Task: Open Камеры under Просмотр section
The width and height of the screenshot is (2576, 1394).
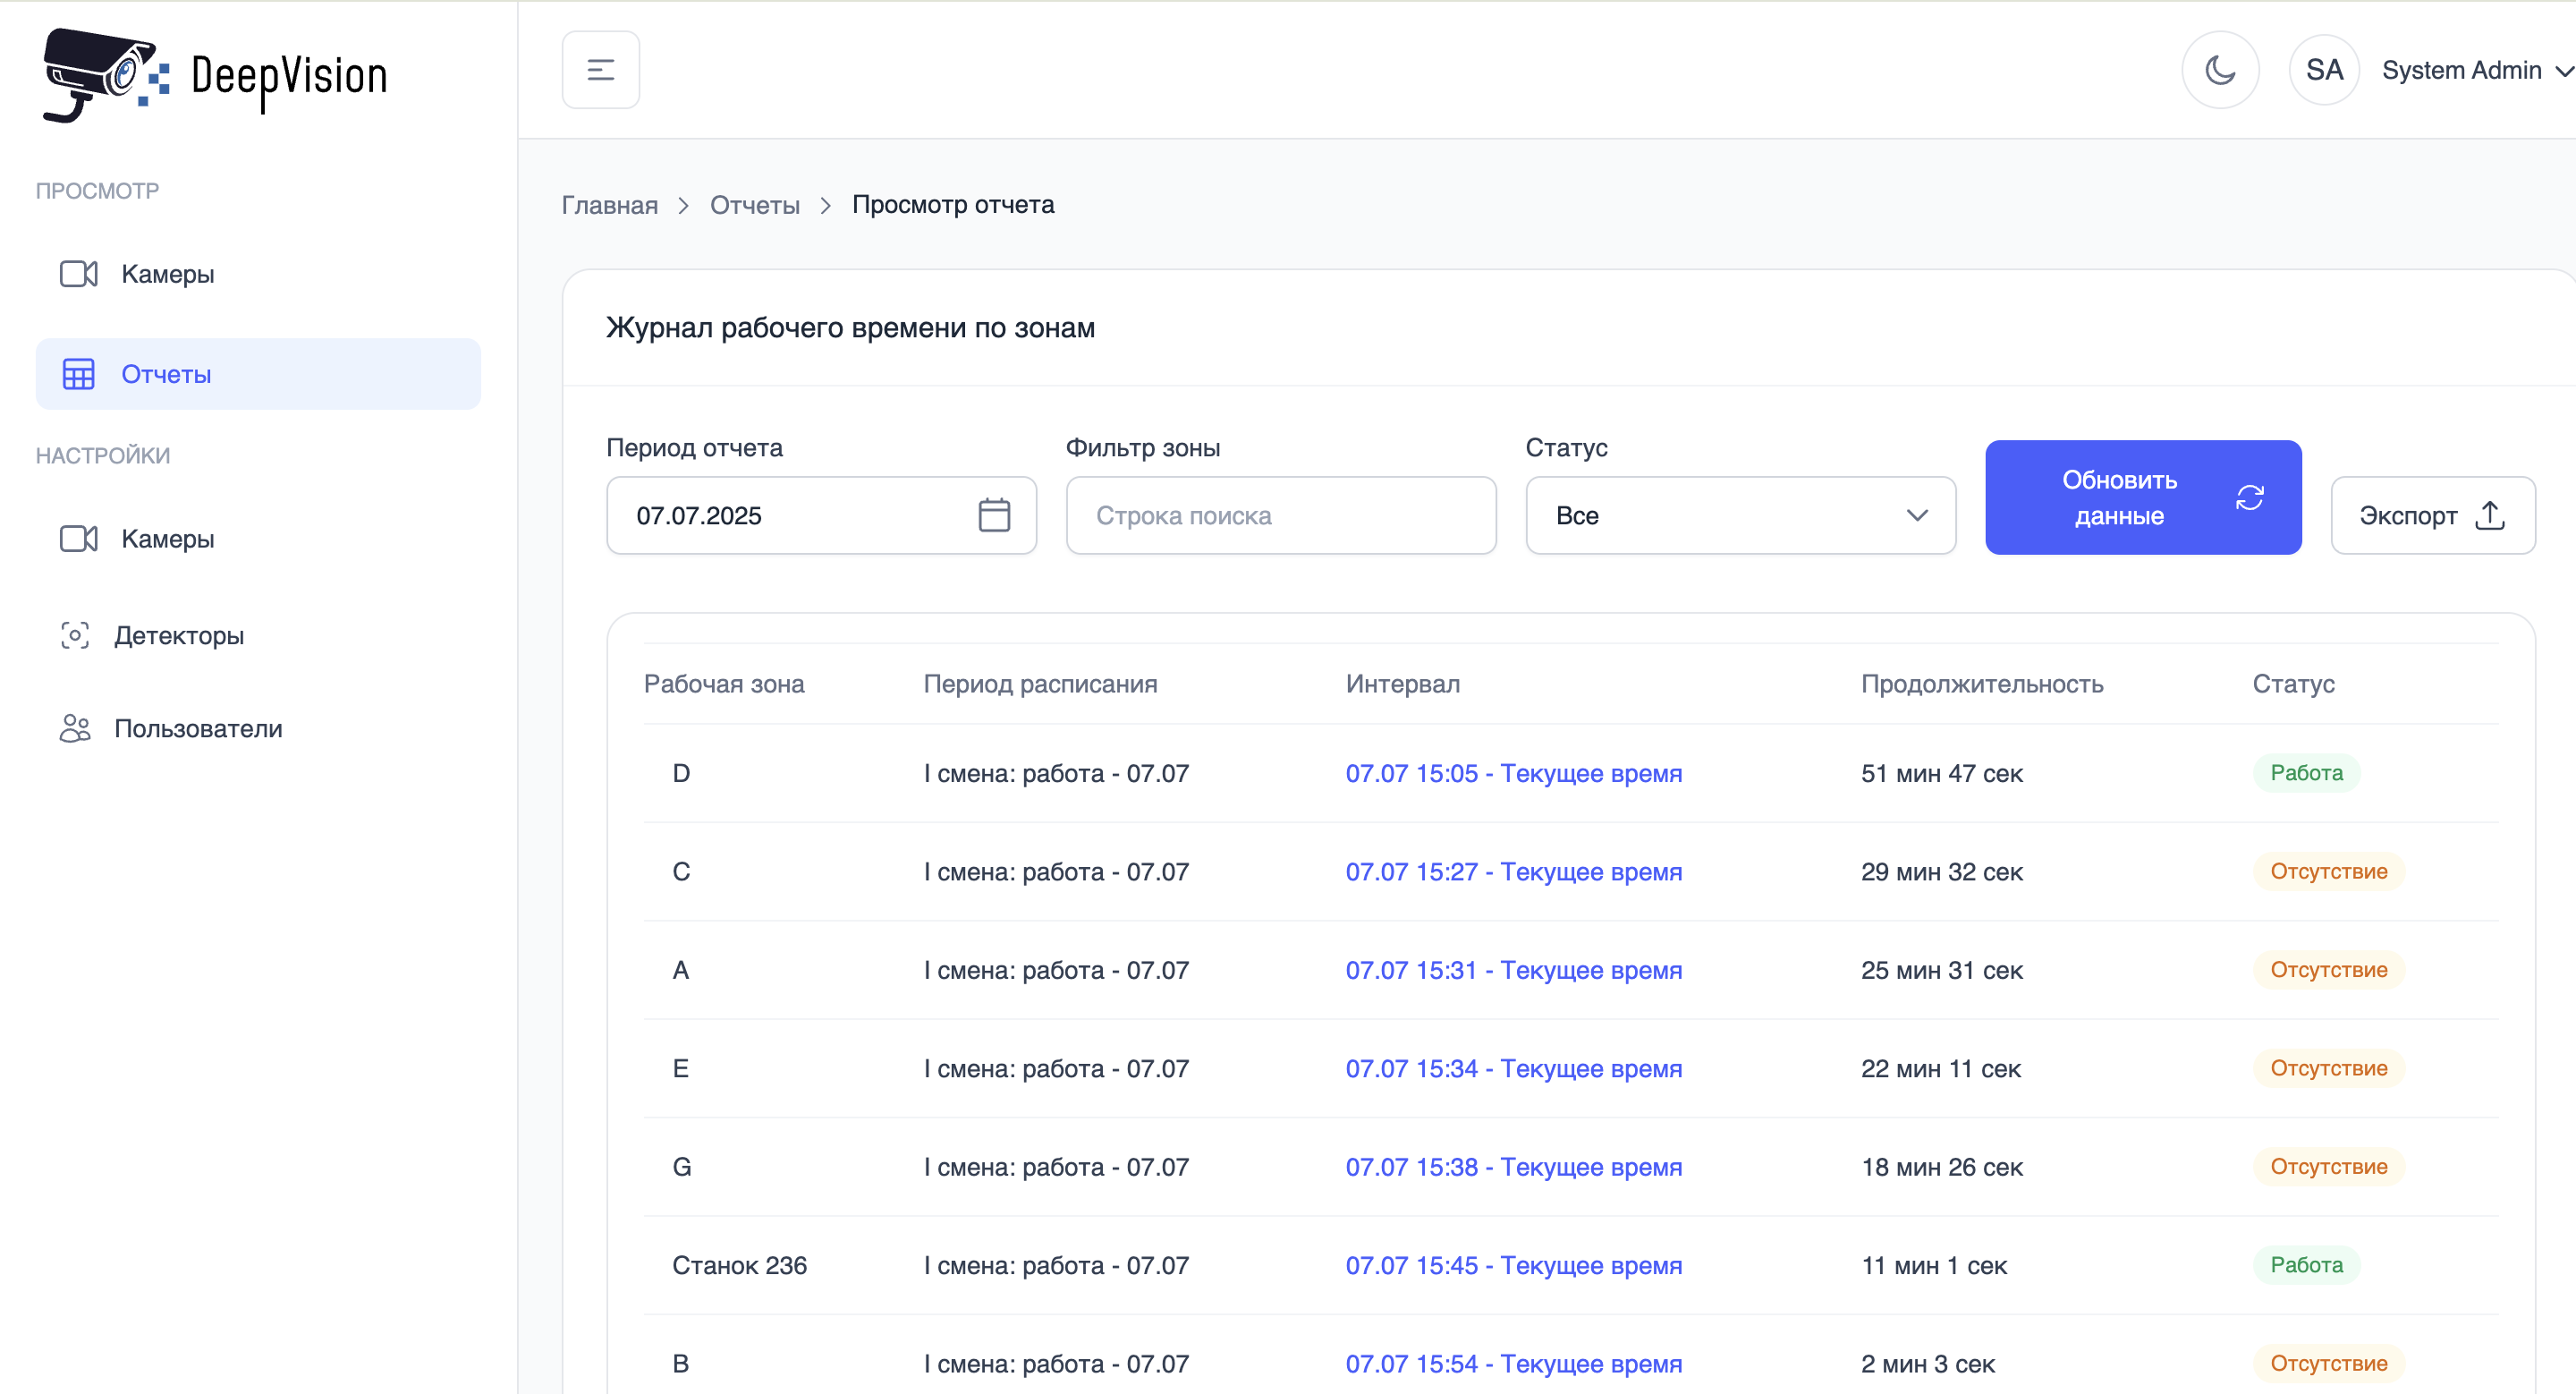Action: coord(258,274)
